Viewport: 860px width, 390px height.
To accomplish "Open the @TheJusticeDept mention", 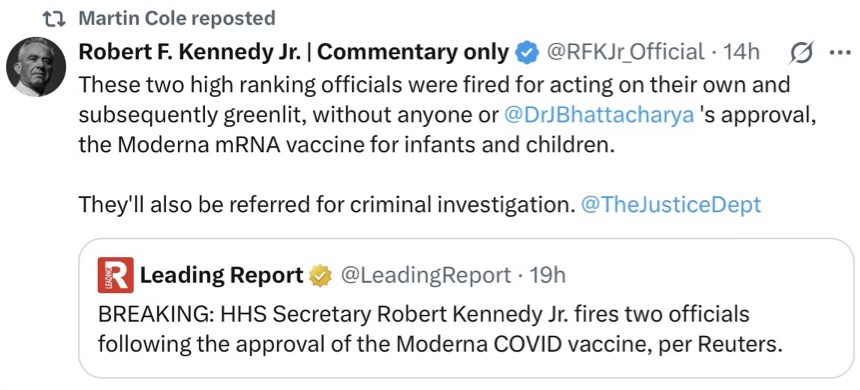I will (670, 205).
